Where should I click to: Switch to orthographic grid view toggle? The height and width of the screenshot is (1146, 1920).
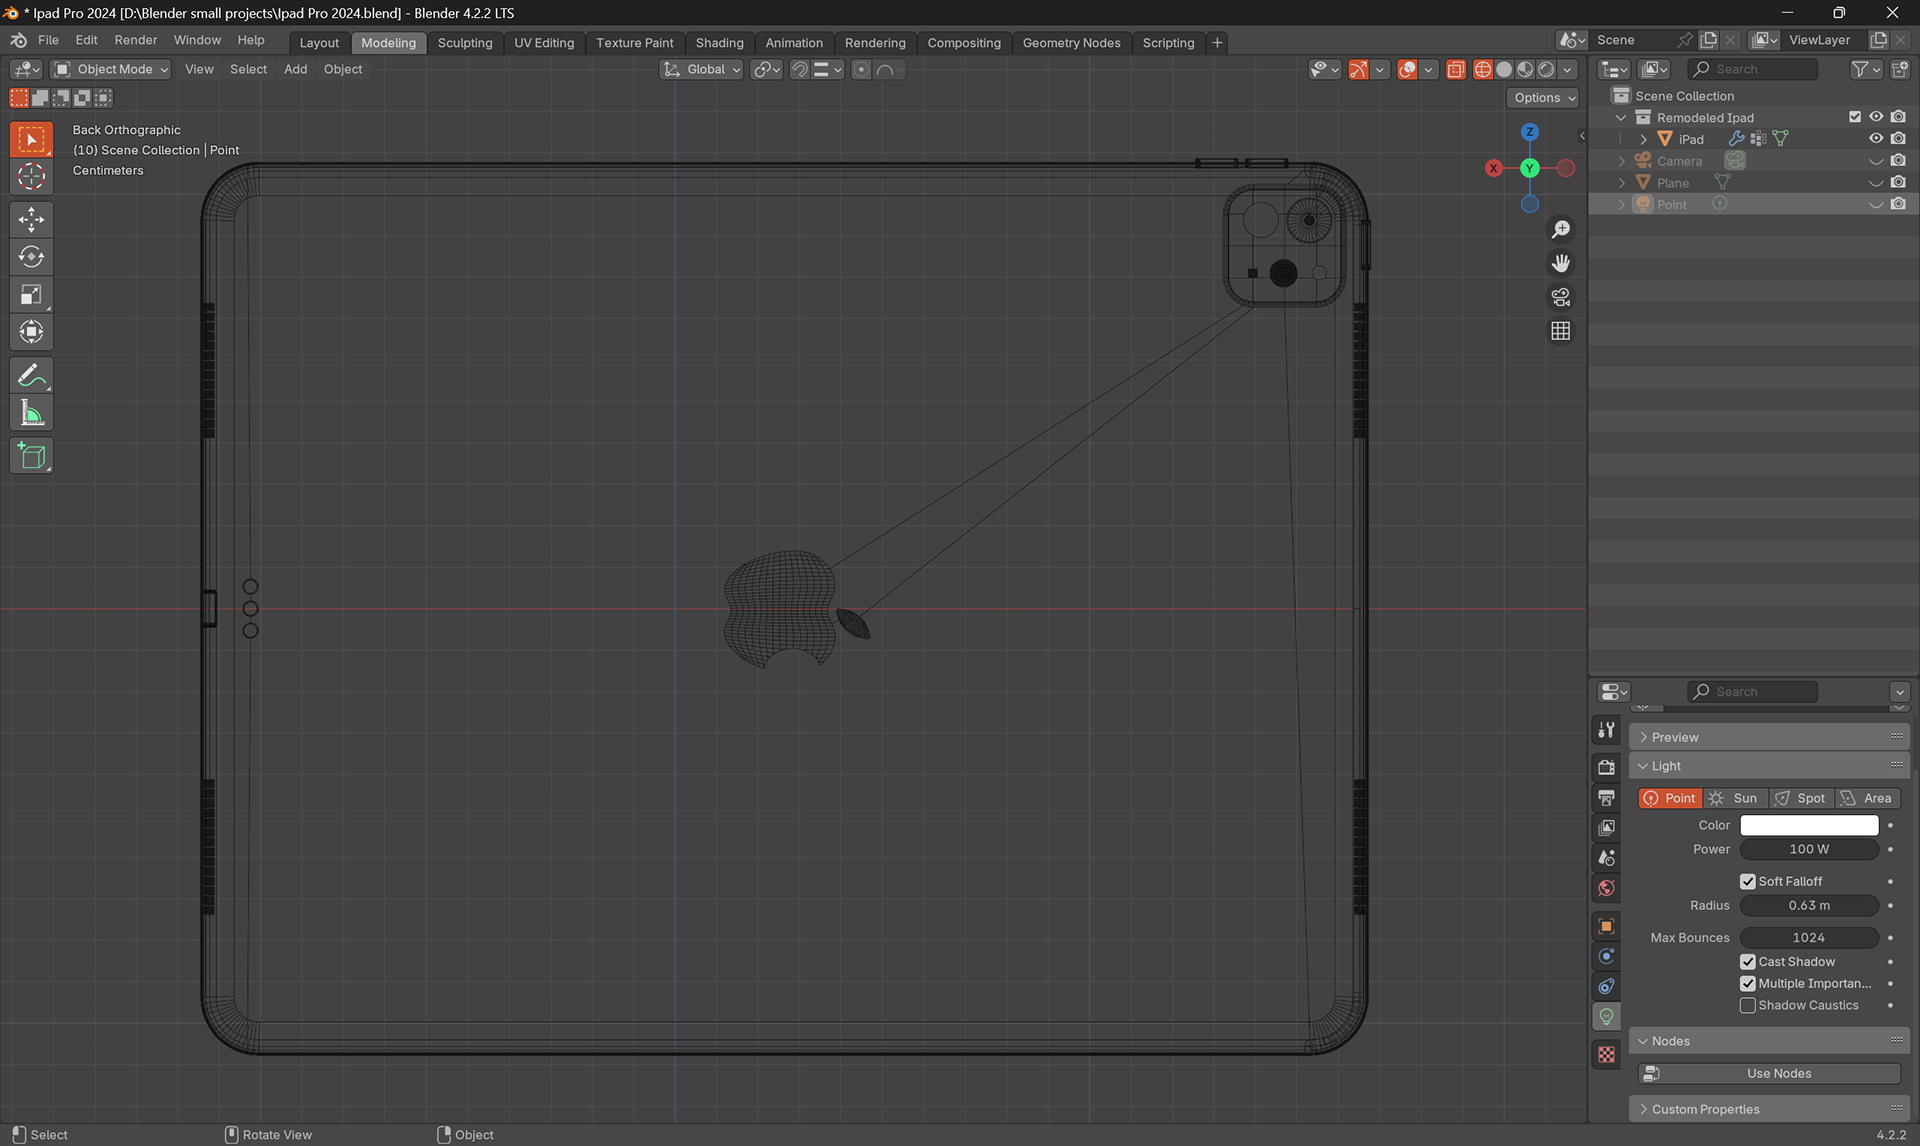1560,331
